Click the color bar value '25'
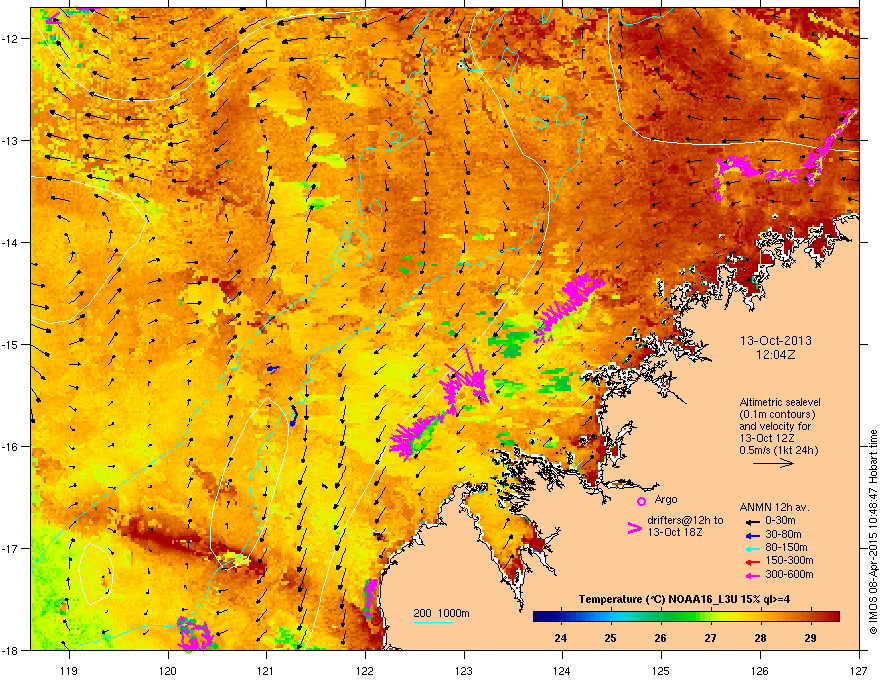This screenshot has width=880, height=680. pos(611,638)
